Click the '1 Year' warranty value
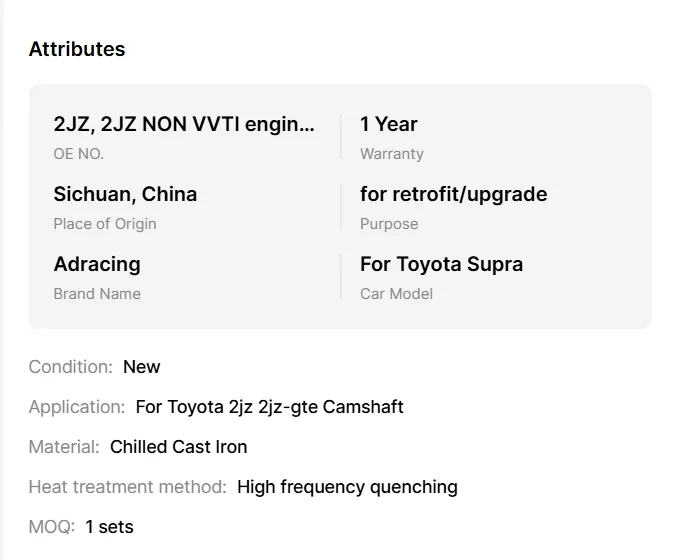The width and height of the screenshot is (675, 560). point(388,124)
